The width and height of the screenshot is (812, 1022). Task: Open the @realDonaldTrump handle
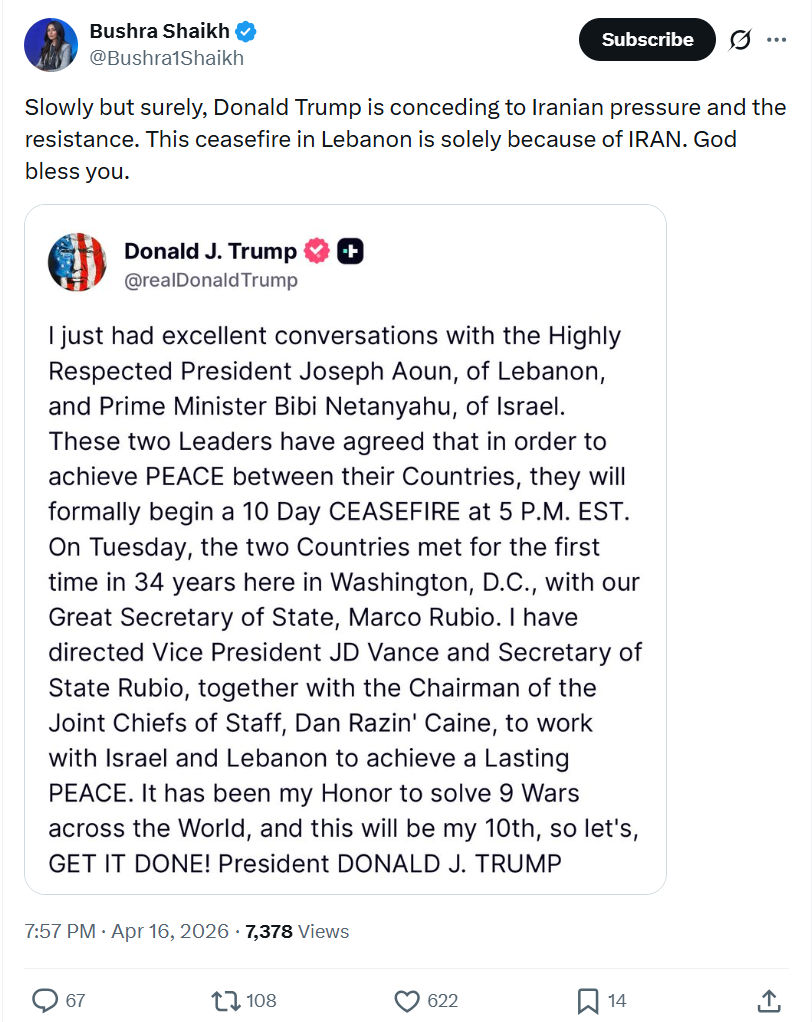point(210,280)
